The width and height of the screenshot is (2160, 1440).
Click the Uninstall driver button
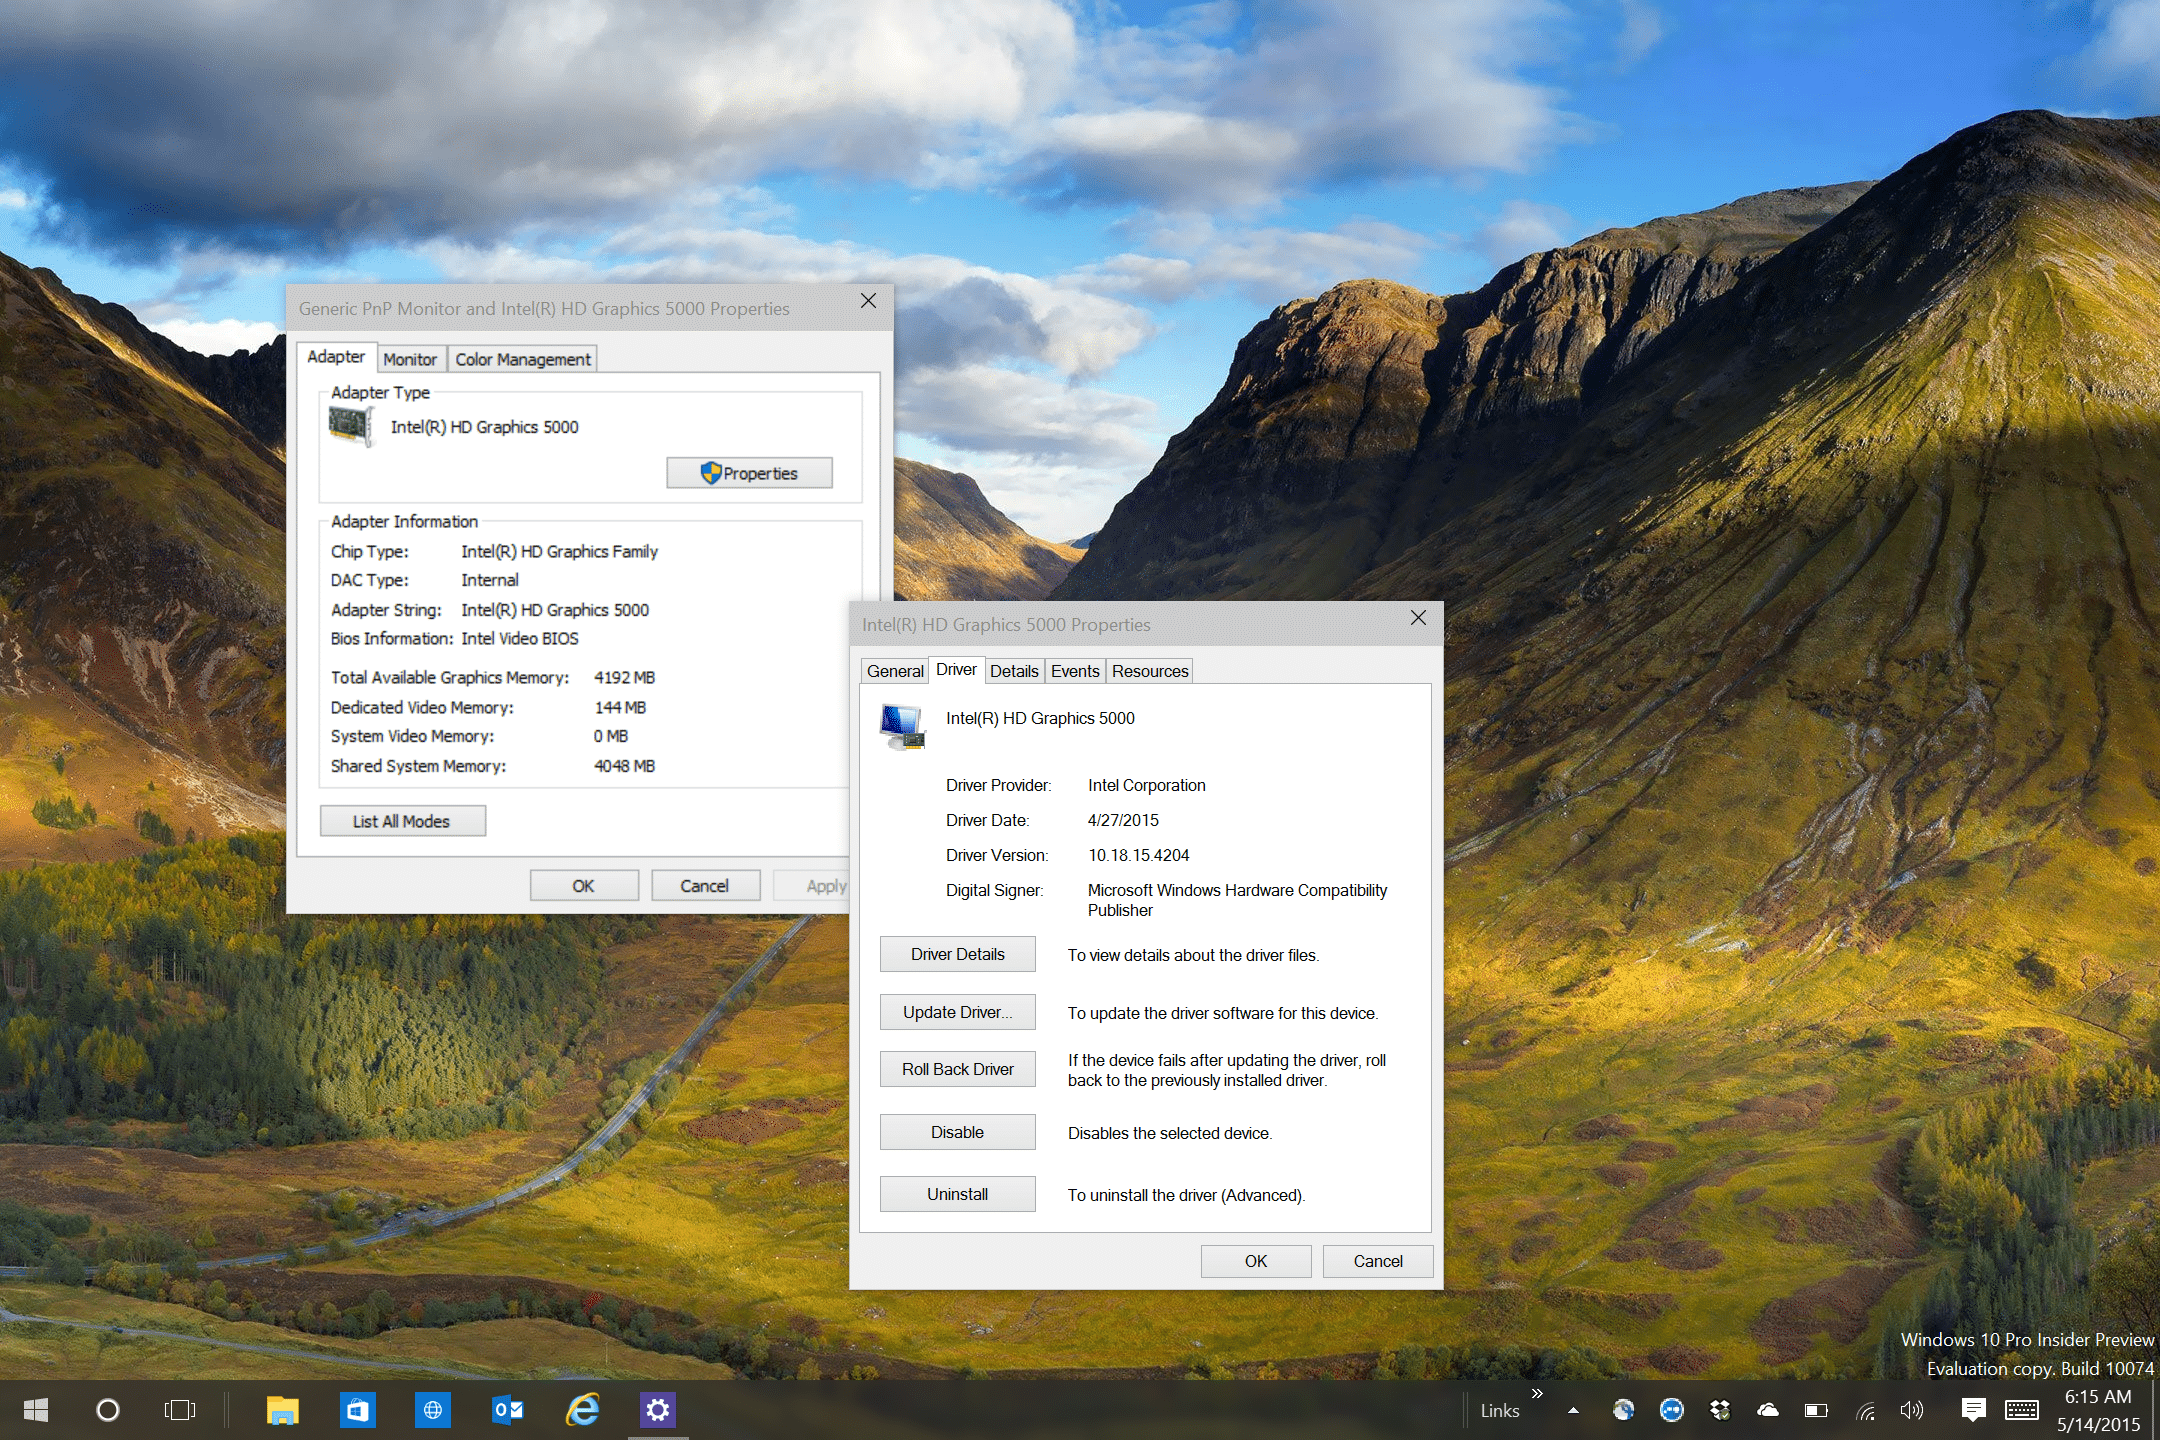[958, 1194]
